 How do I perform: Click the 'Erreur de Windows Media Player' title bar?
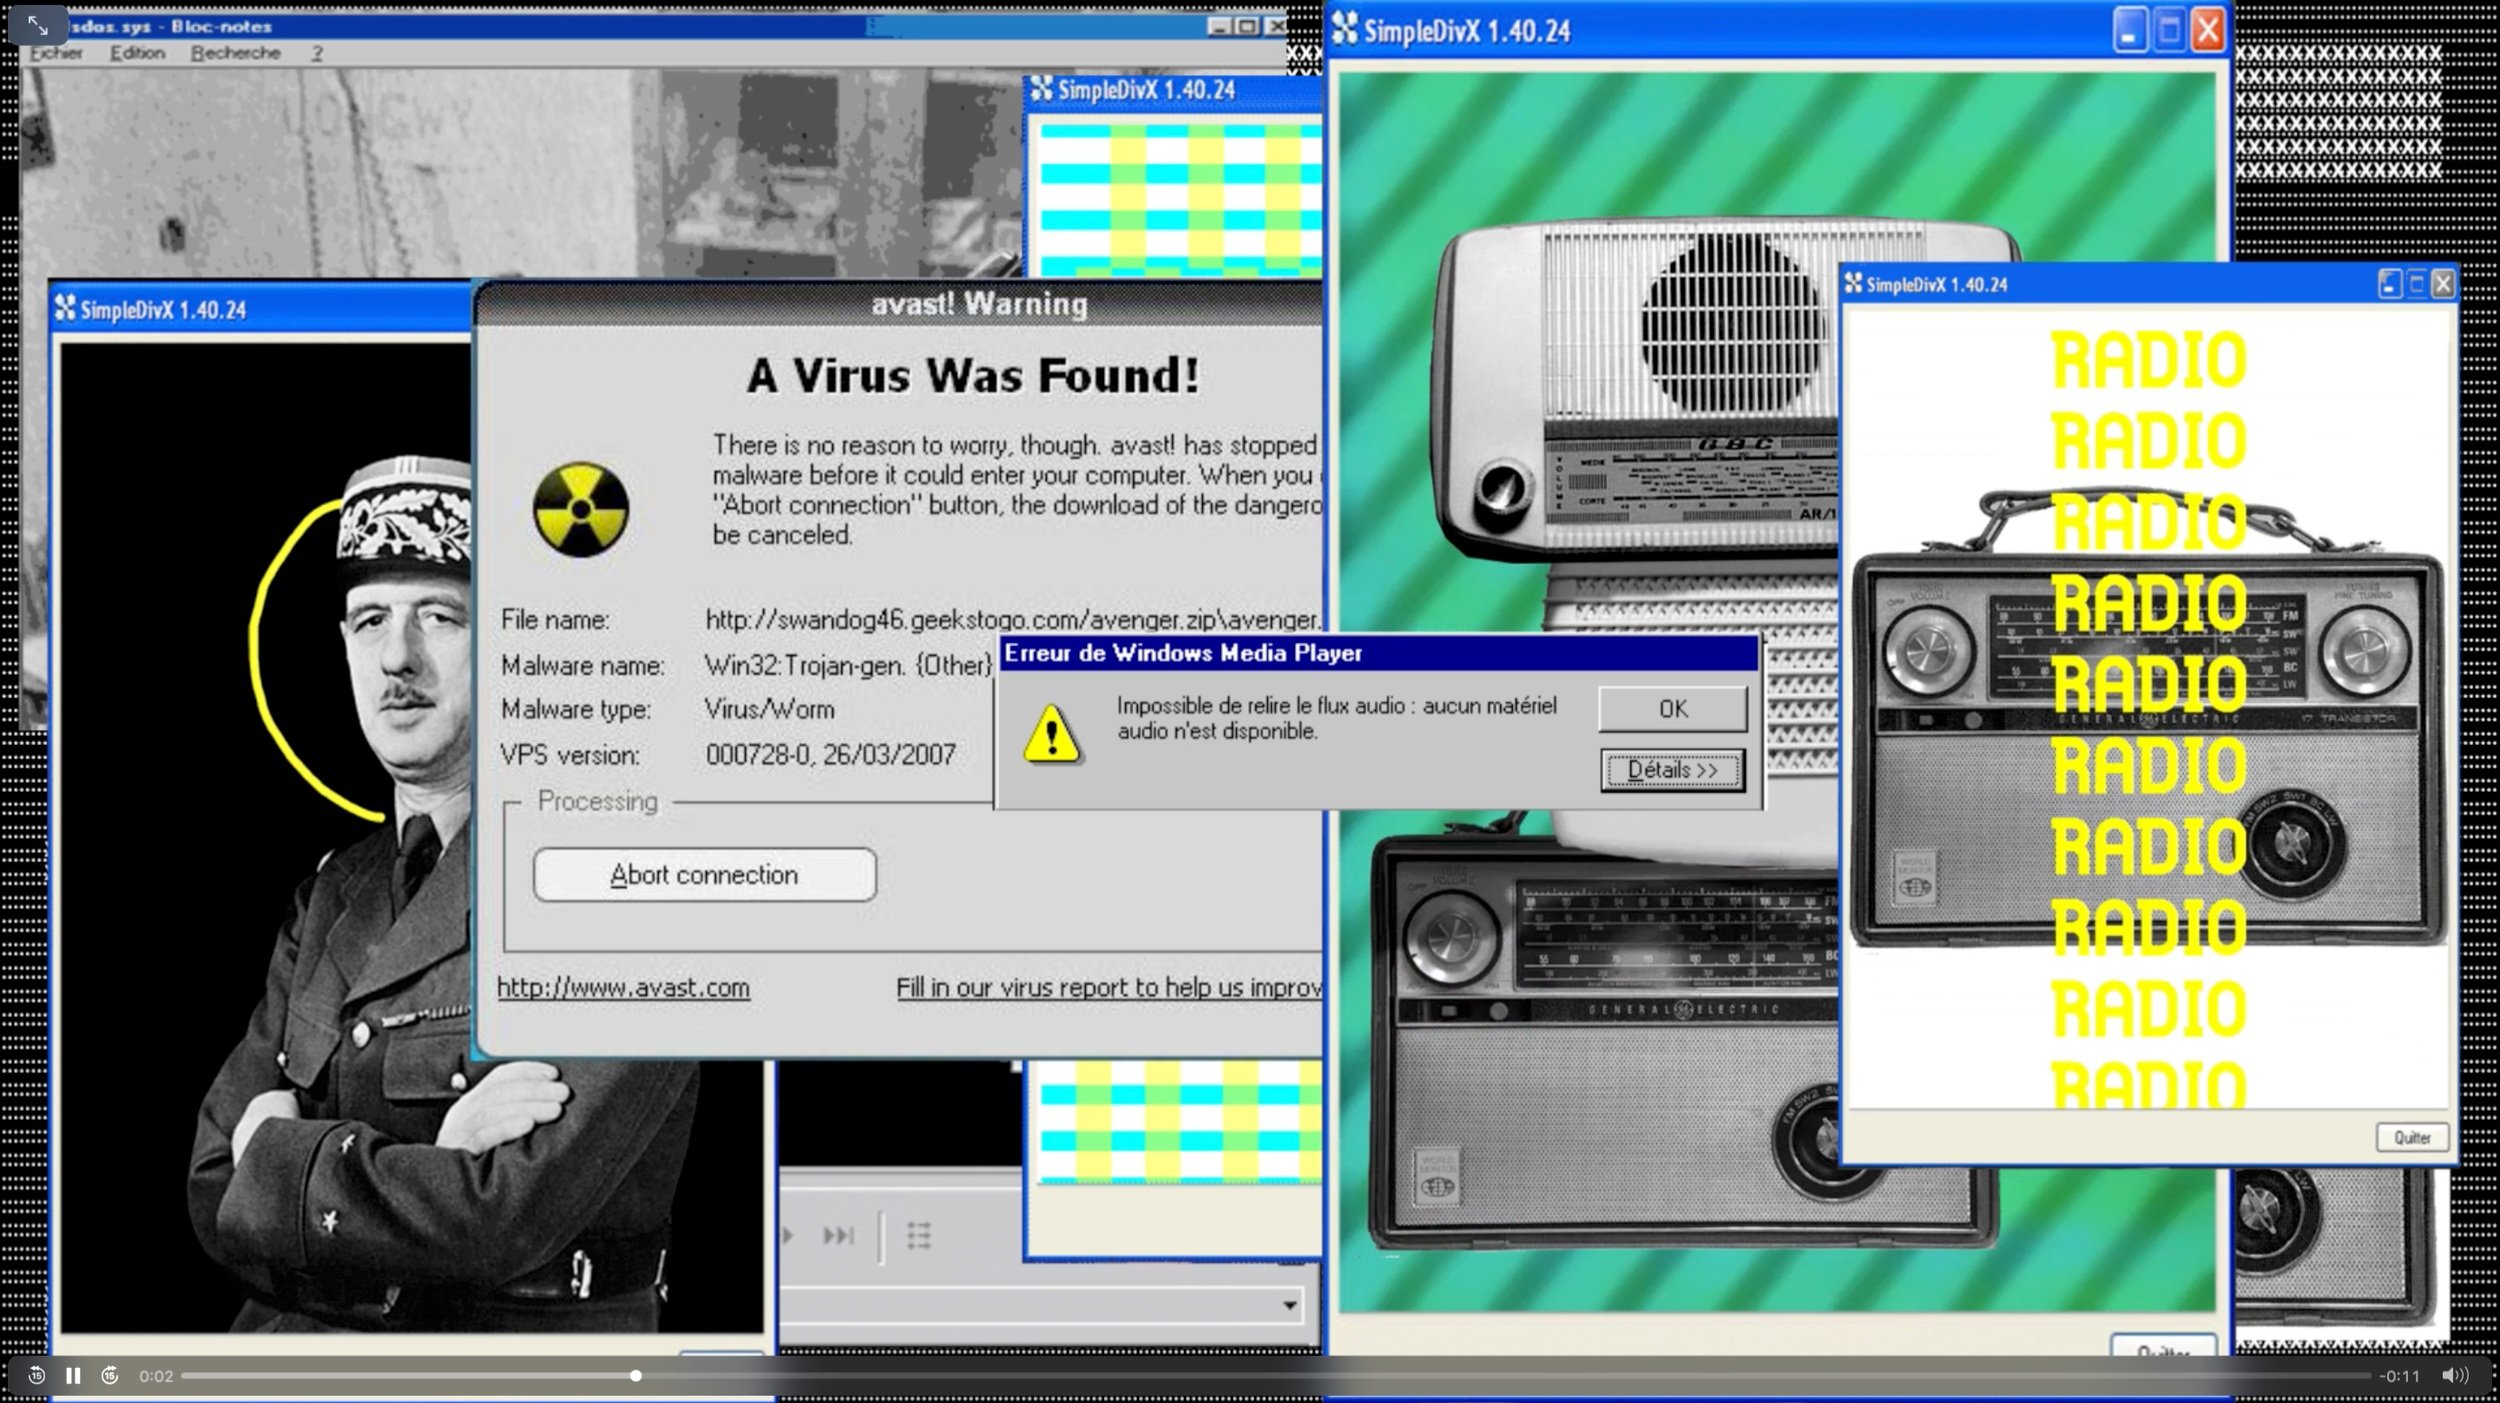1378,653
